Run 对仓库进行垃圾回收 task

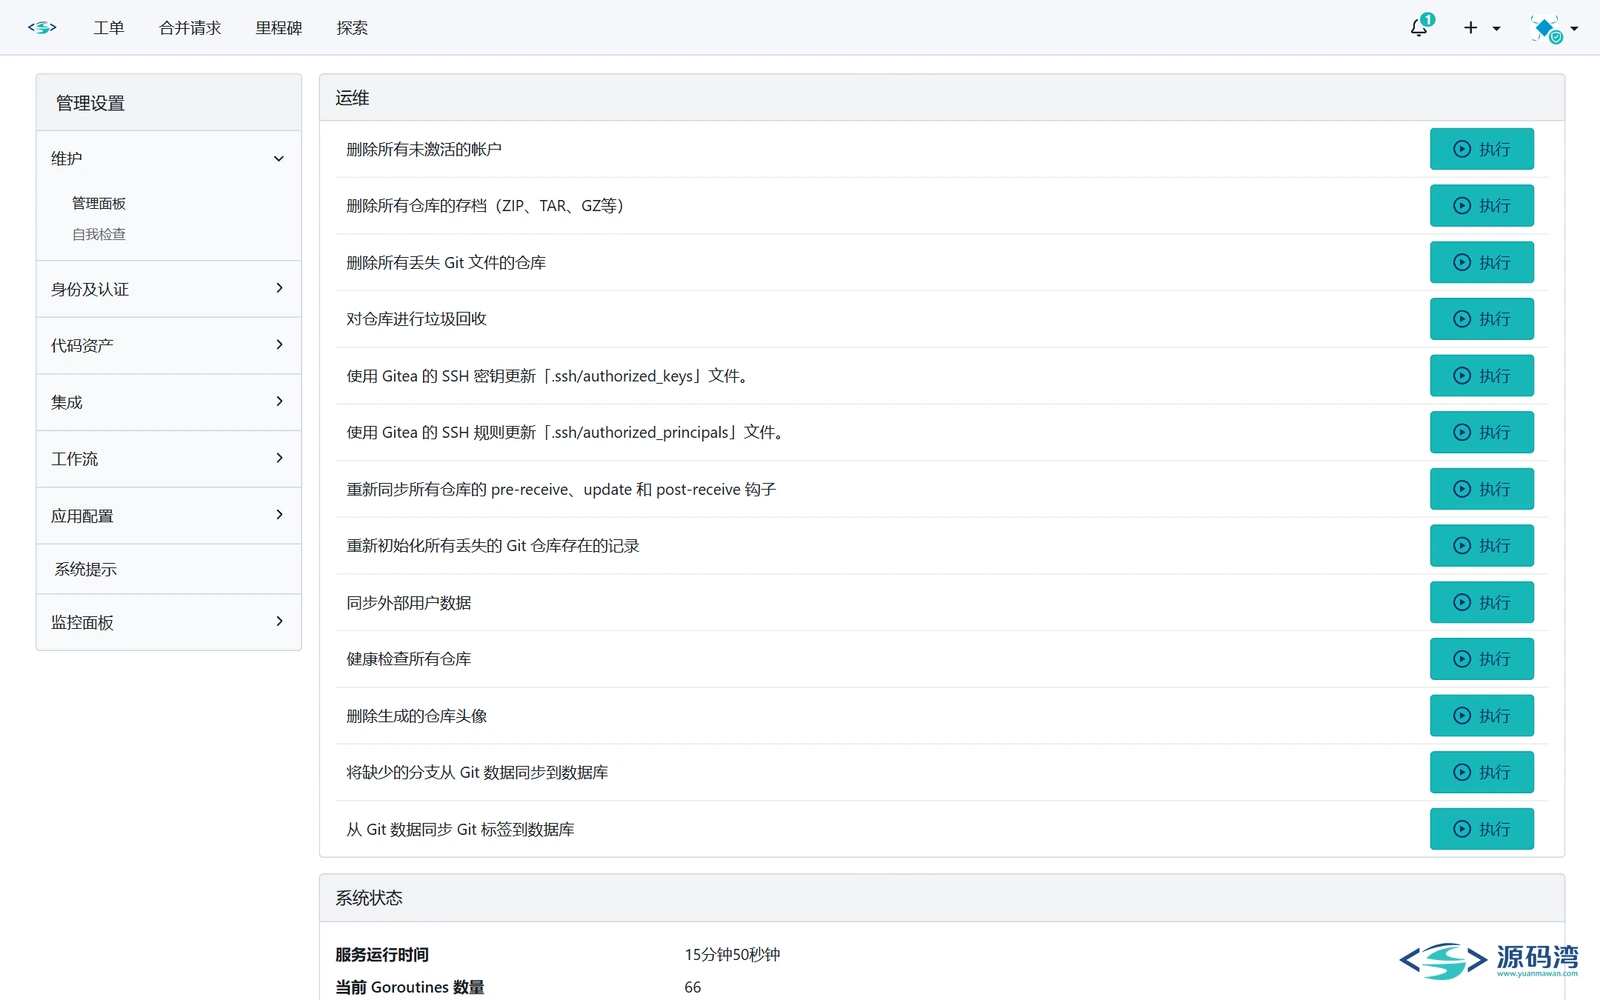pos(1481,319)
